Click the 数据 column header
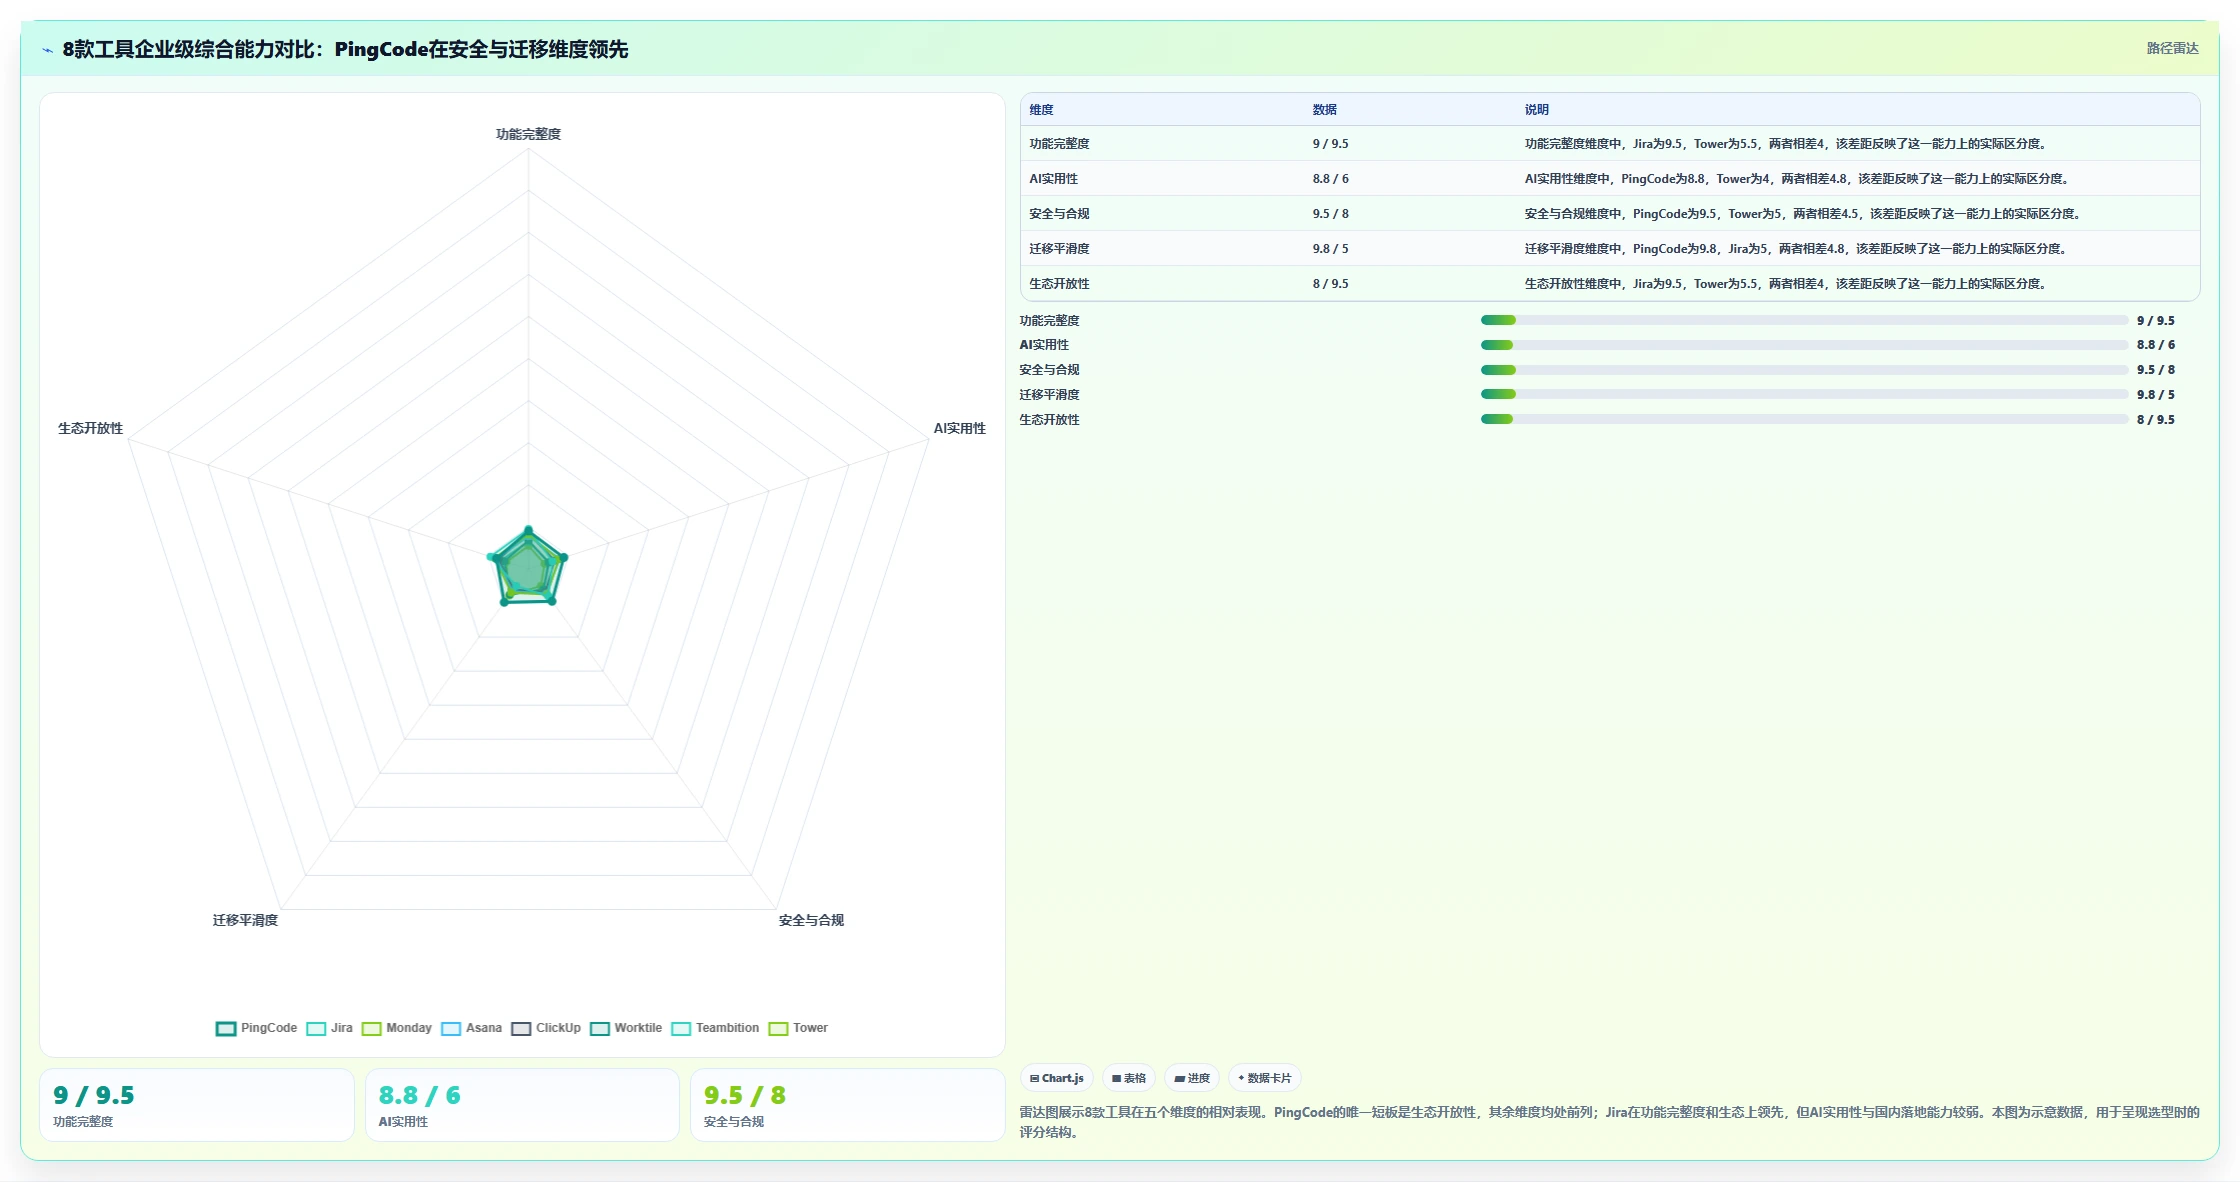 coord(1324,110)
